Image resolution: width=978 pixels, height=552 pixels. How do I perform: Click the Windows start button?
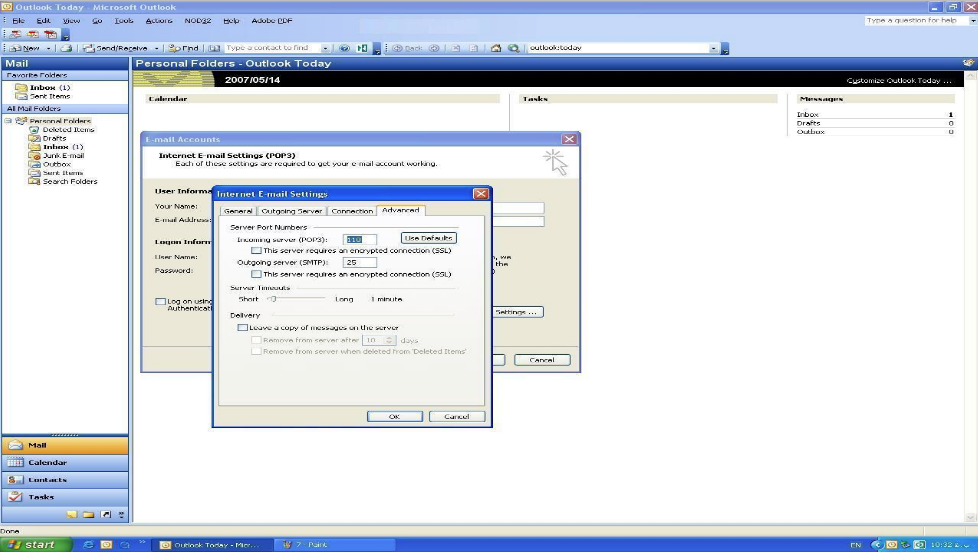pos(36,545)
